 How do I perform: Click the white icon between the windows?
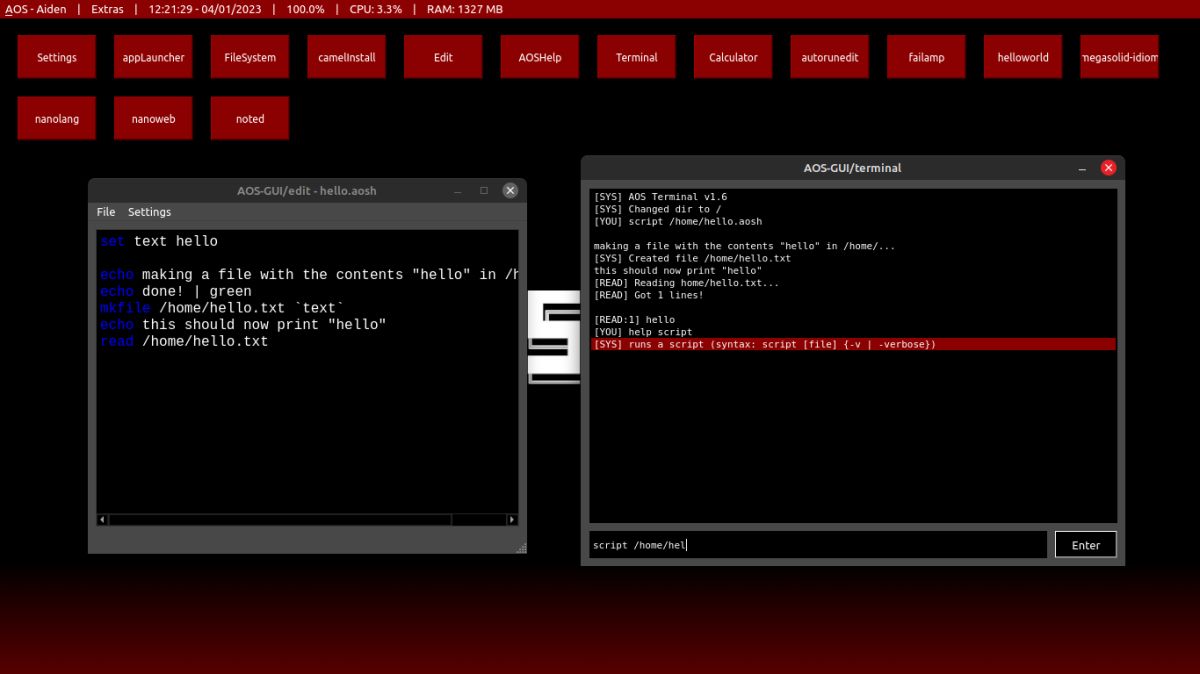(x=554, y=337)
